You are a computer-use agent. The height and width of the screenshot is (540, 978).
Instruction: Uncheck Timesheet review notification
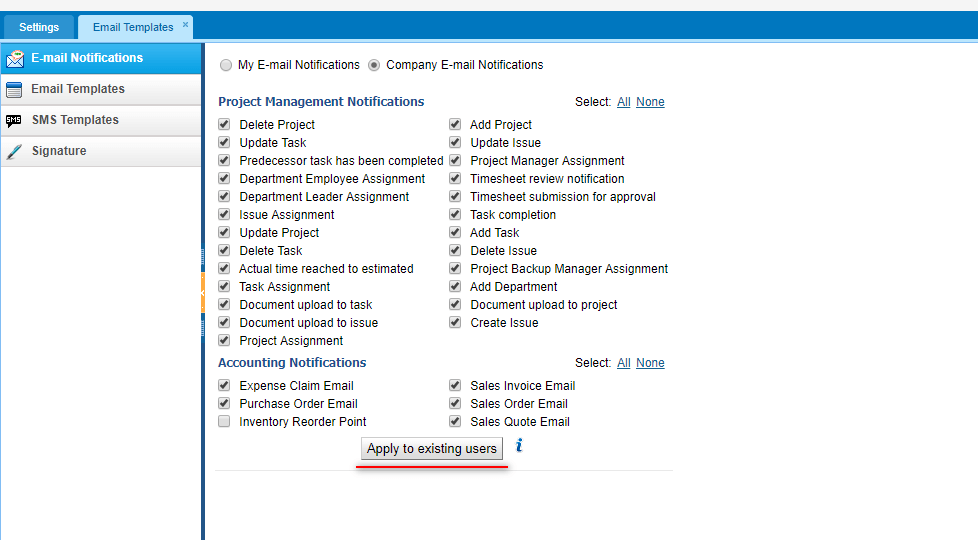coord(455,178)
